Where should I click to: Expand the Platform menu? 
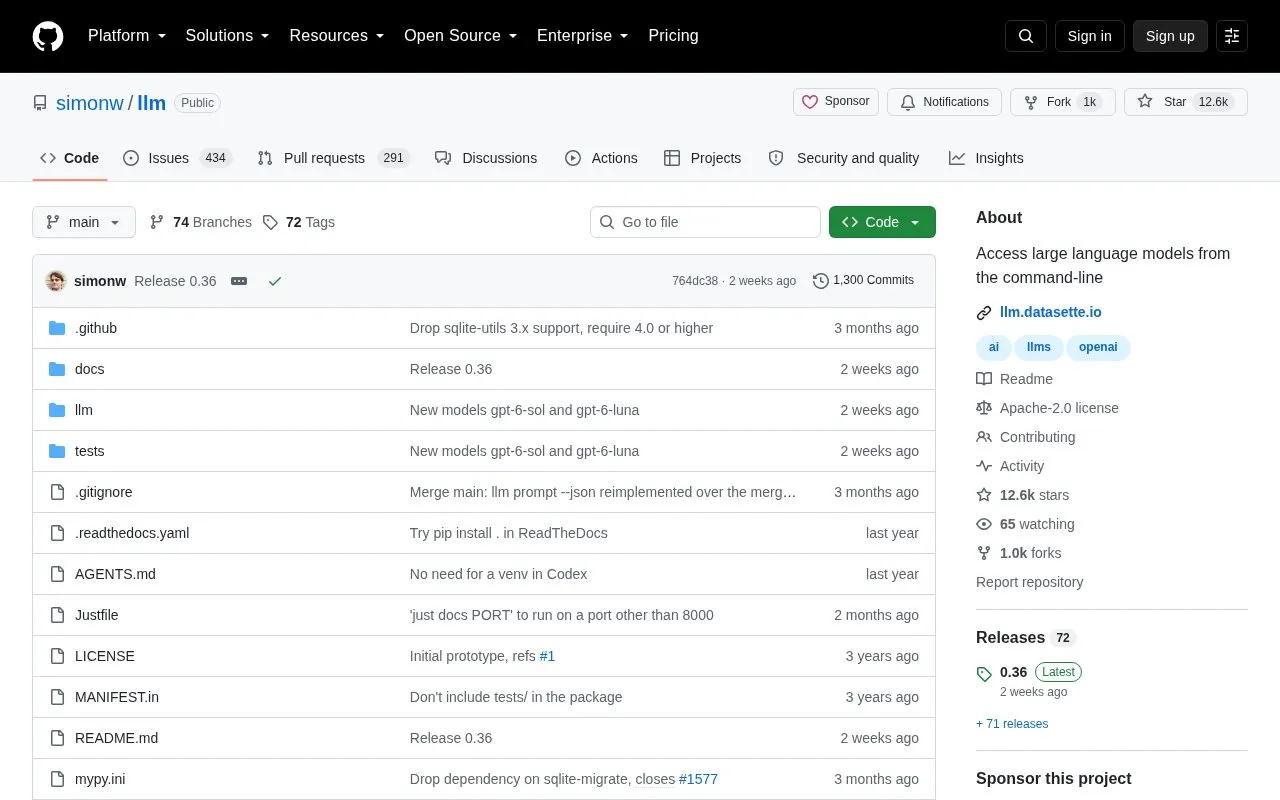pyautogui.click(x=127, y=36)
